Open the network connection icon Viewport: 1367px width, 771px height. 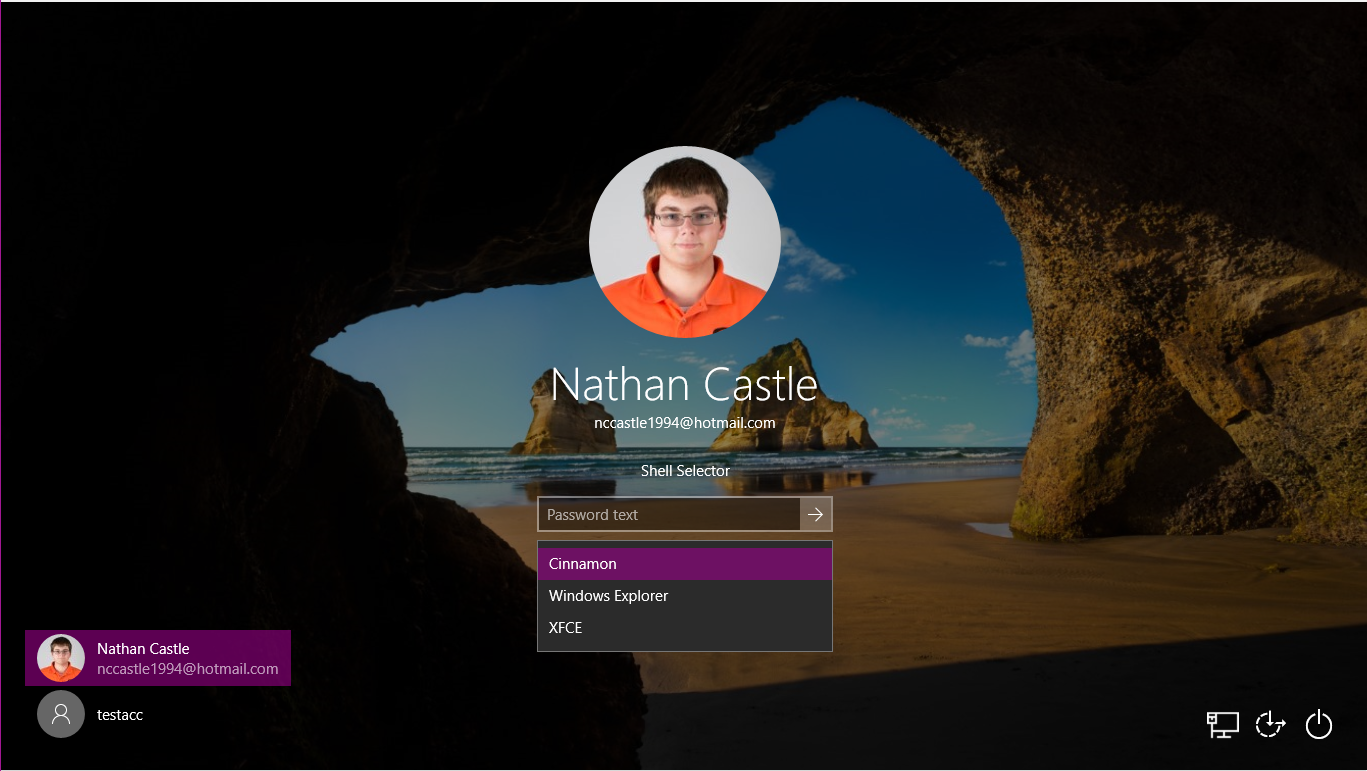coord(1222,724)
